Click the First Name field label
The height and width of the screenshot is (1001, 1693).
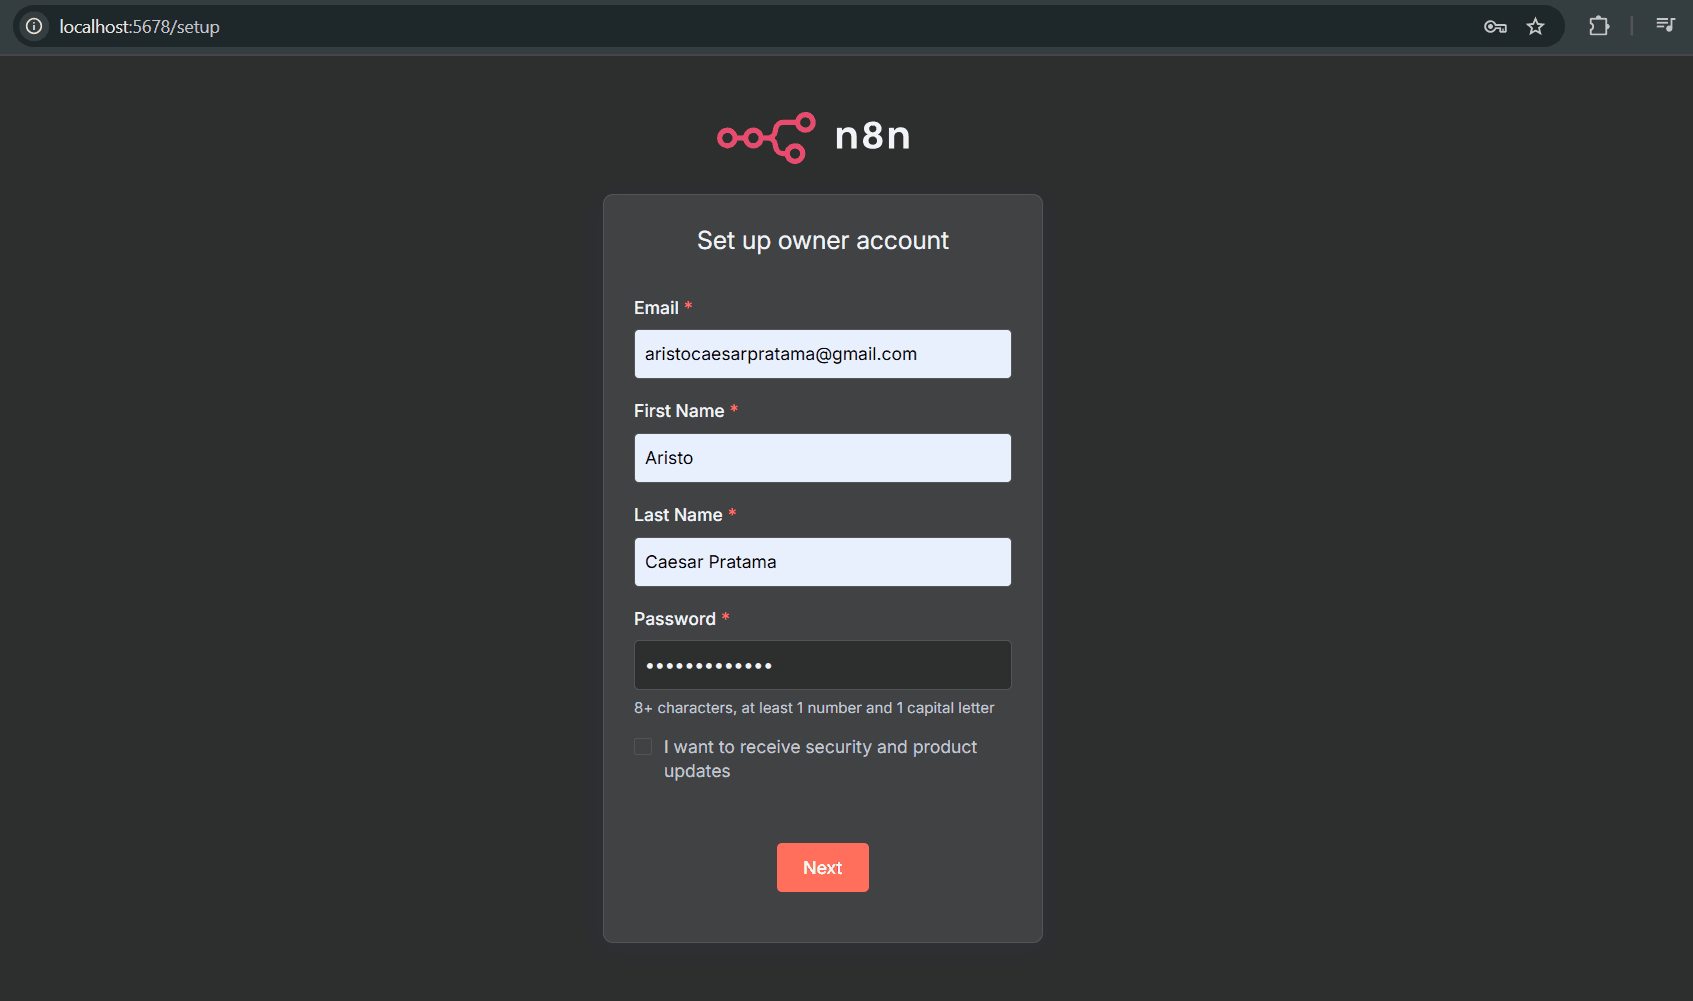[x=678, y=410]
